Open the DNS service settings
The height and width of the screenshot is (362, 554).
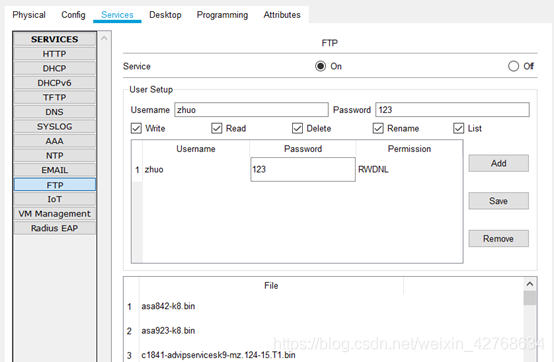tap(55, 112)
